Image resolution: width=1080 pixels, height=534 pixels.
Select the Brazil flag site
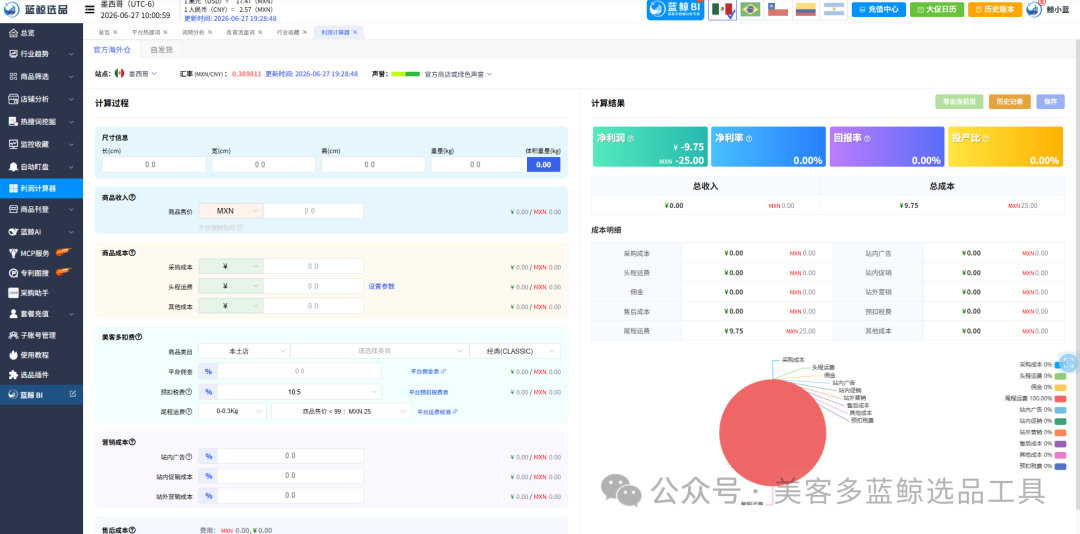pos(750,10)
